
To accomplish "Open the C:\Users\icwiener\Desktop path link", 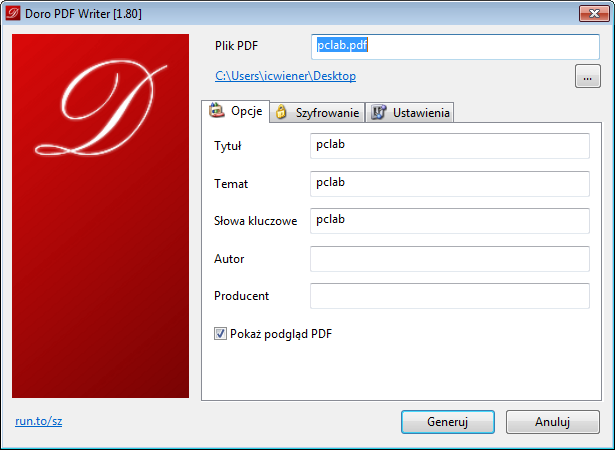I will click(286, 76).
